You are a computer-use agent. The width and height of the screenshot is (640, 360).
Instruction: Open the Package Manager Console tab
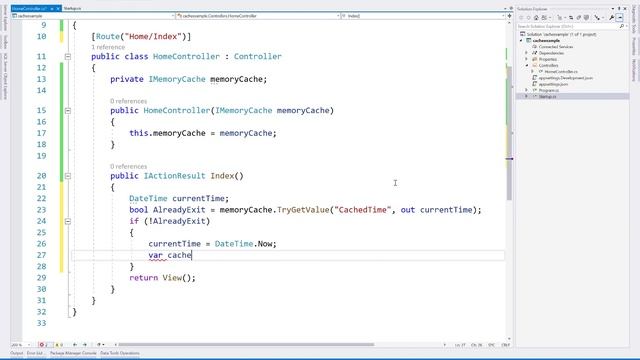73,353
